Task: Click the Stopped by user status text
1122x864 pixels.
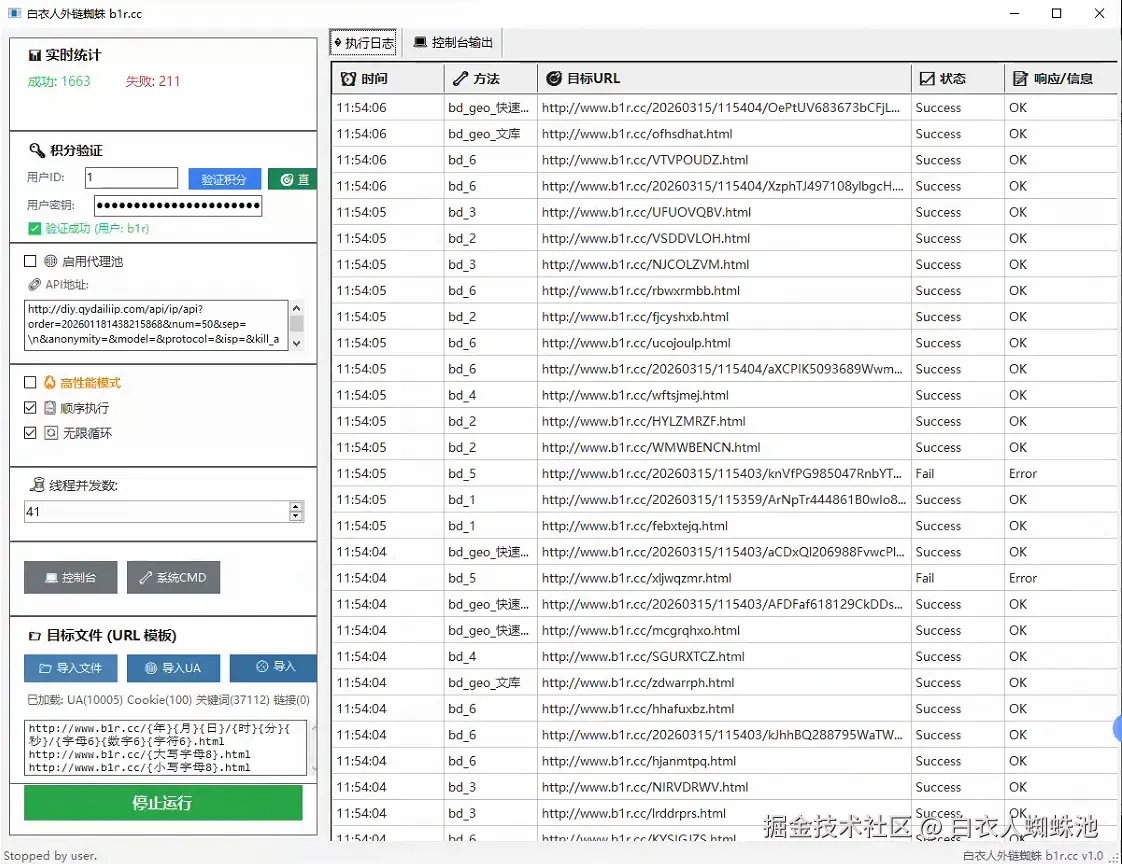Action: tap(50, 855)
